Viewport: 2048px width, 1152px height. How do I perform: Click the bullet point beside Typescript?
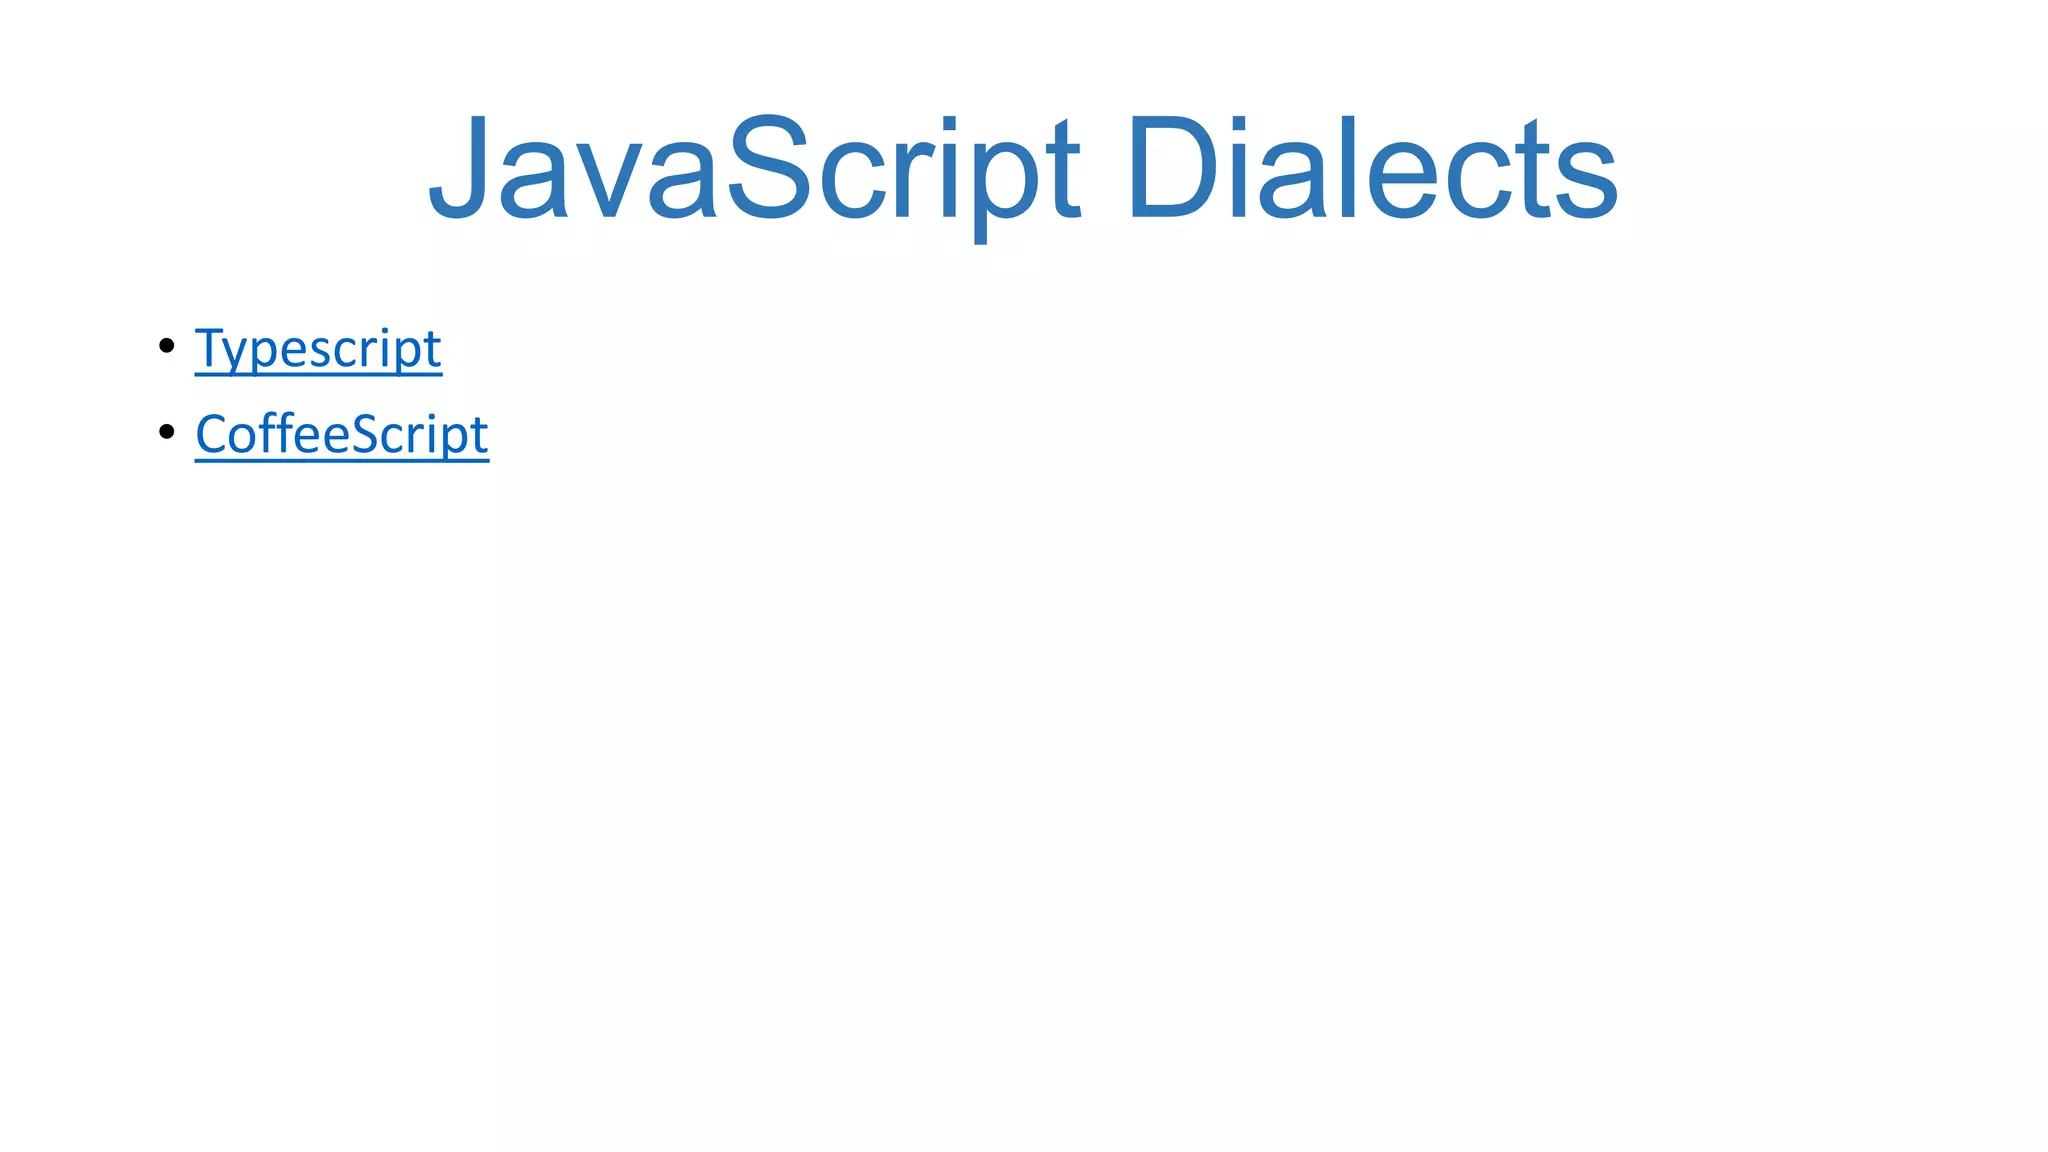point(167,346)
